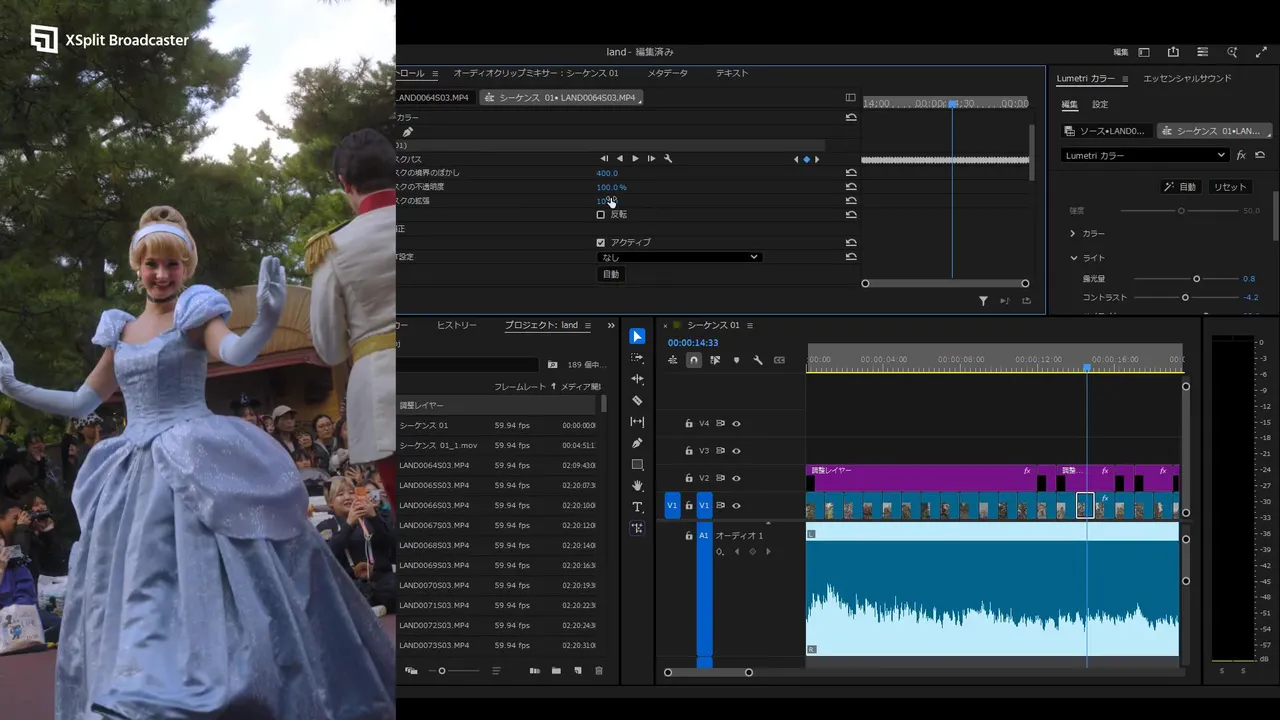Screen dimensions: 1280x720
Task: Select the Pen tool in toolbar
Action: pyautogui.click(x=637, y=443)
